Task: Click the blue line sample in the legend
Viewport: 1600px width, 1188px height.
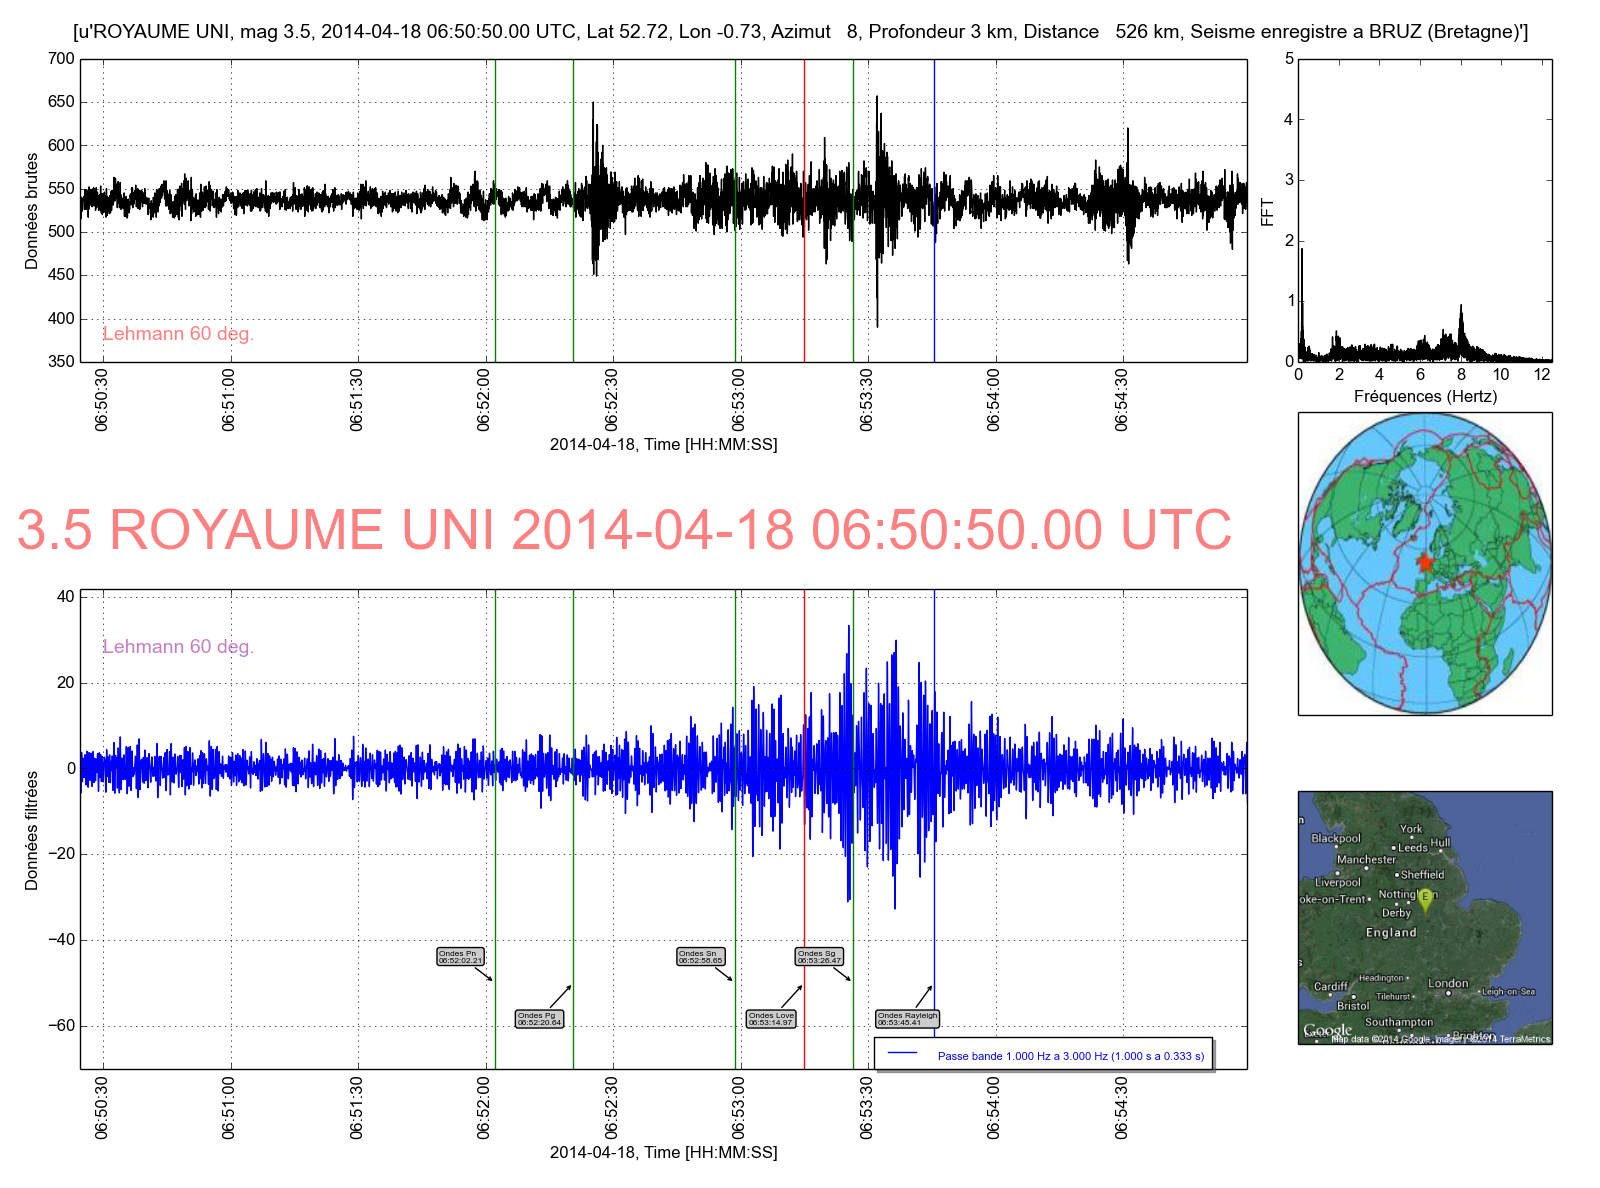Action: pos(902,1055)
